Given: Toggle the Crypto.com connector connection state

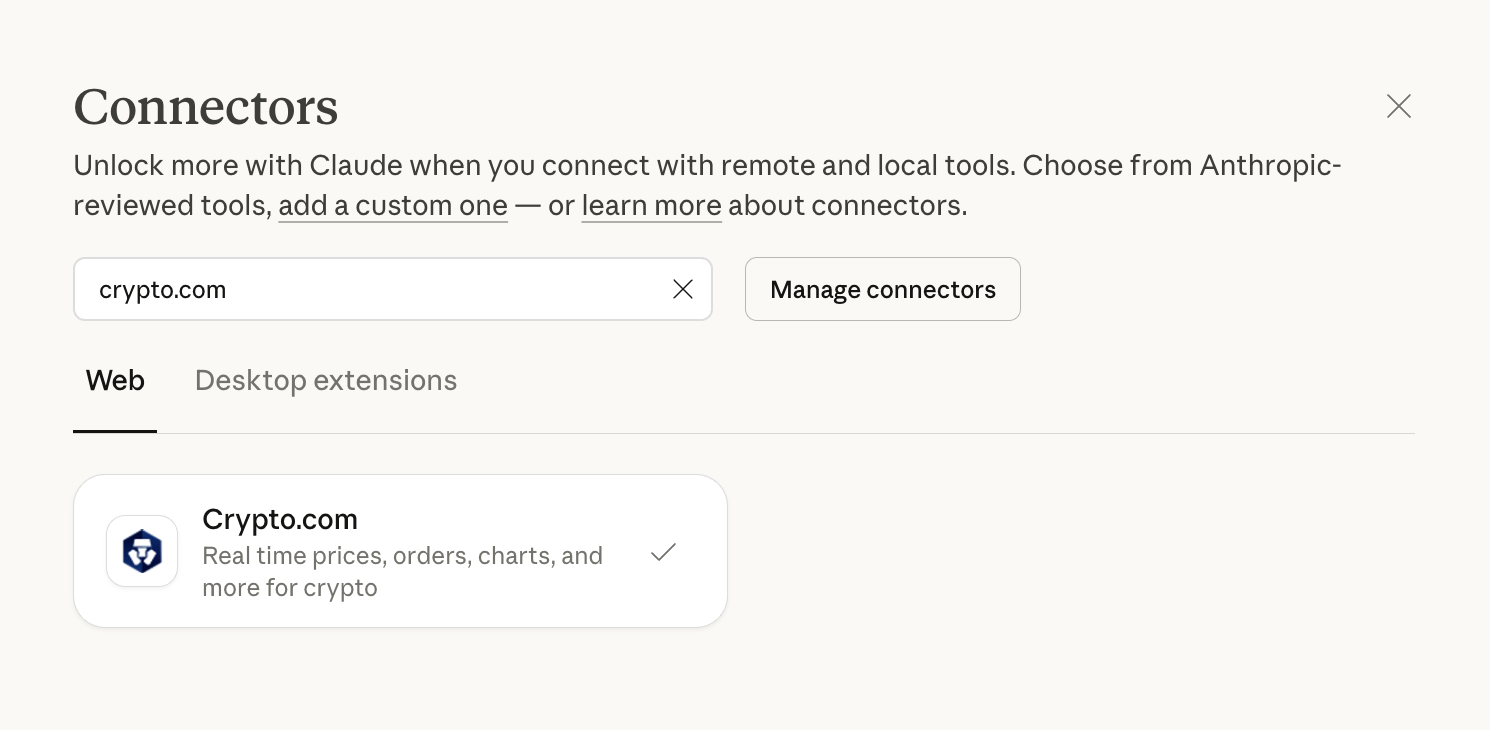Looking at the screenshot, I should 663,551.
